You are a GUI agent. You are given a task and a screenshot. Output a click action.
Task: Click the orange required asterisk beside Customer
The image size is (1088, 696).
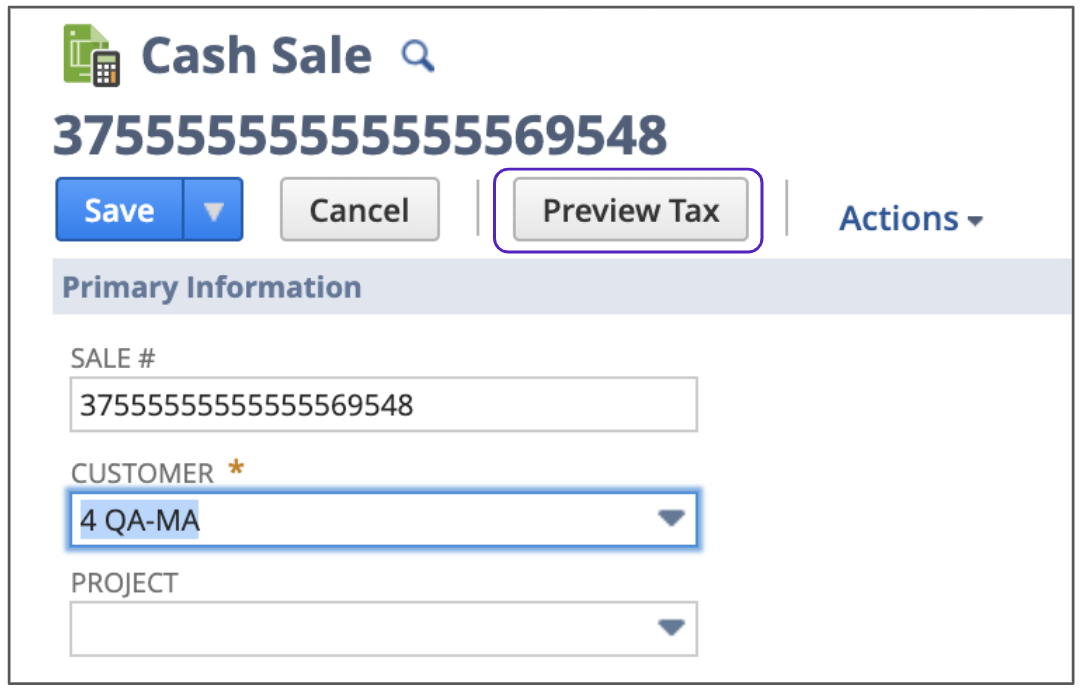tap(236, 467)
